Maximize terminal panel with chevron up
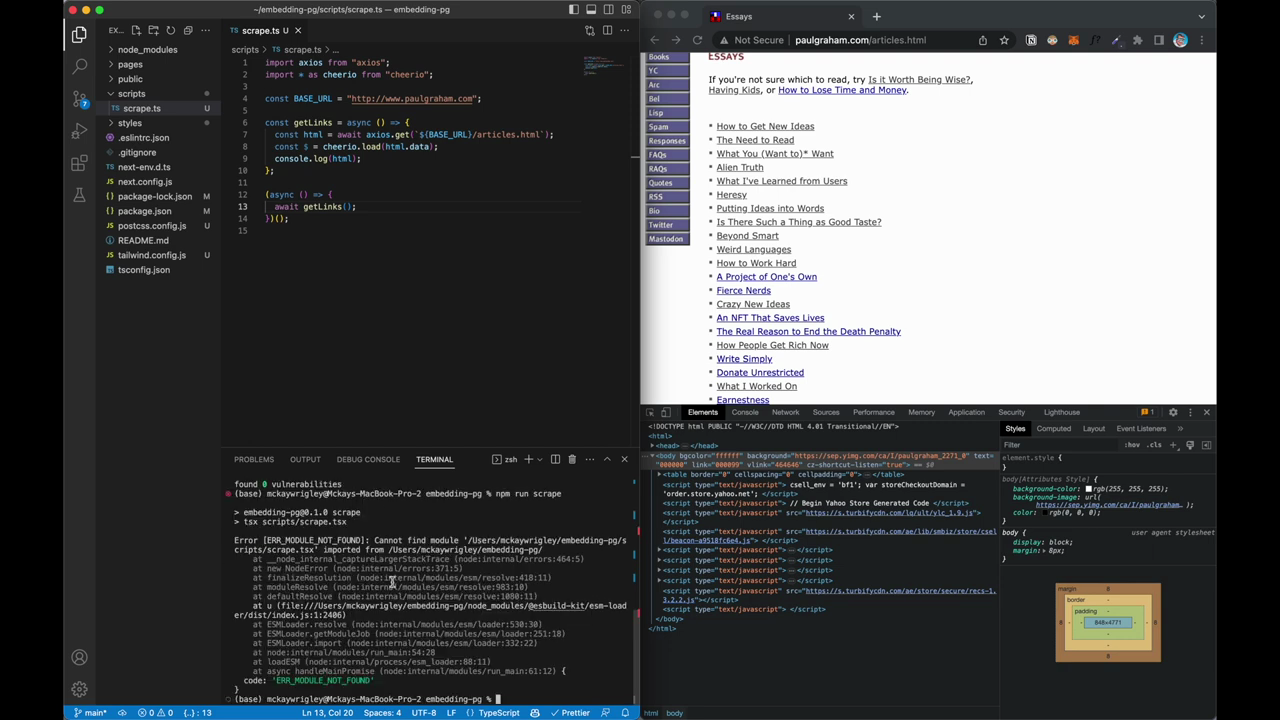 point(607,459)
